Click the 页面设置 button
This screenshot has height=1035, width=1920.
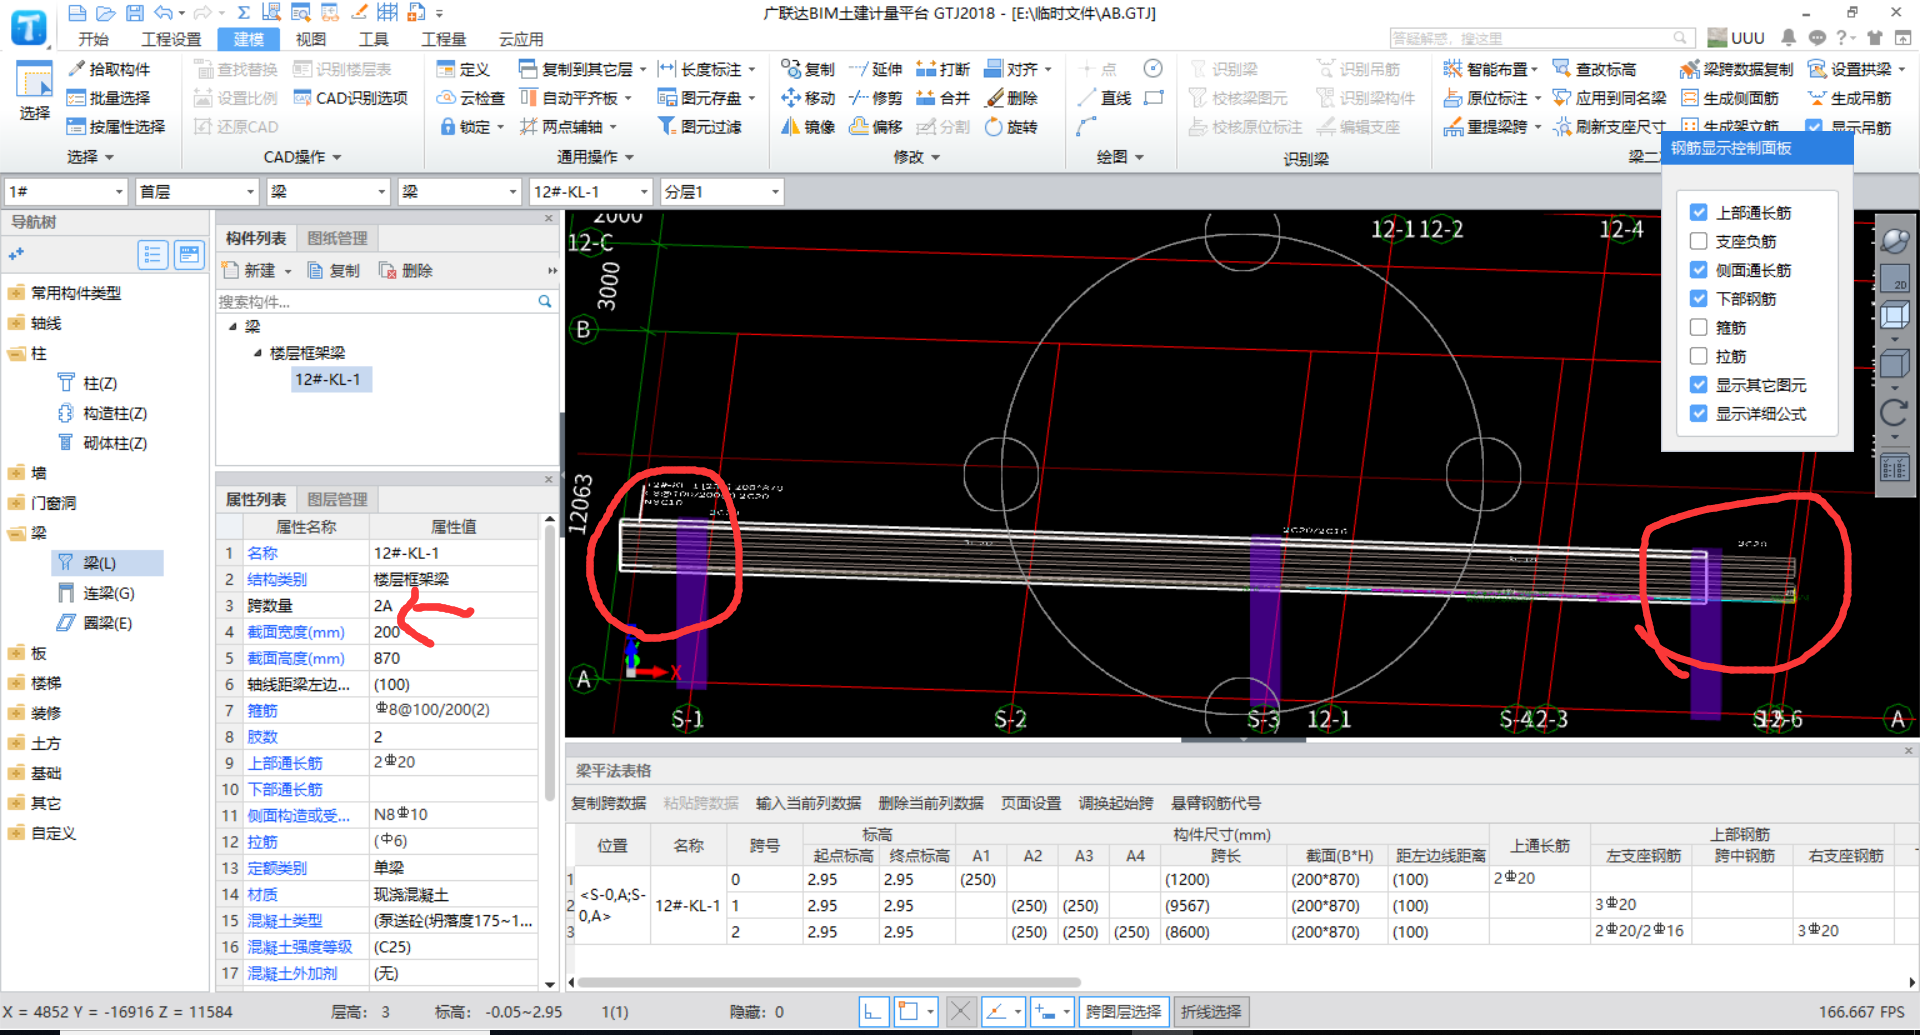click(1031, 803)
